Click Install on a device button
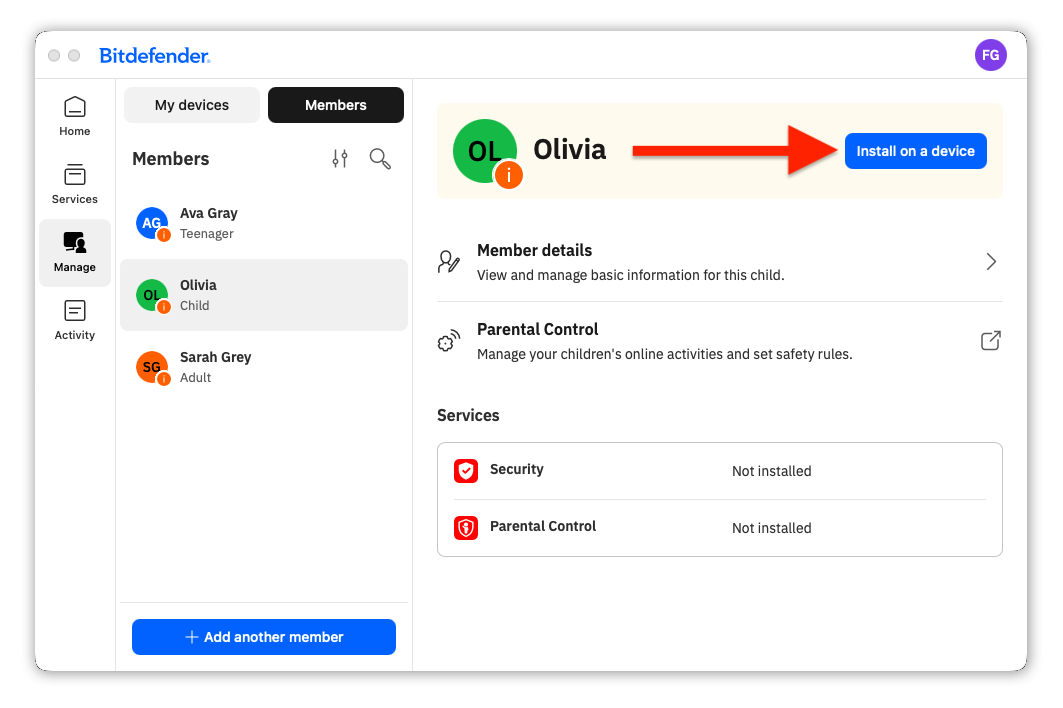 tap(915, 151)
